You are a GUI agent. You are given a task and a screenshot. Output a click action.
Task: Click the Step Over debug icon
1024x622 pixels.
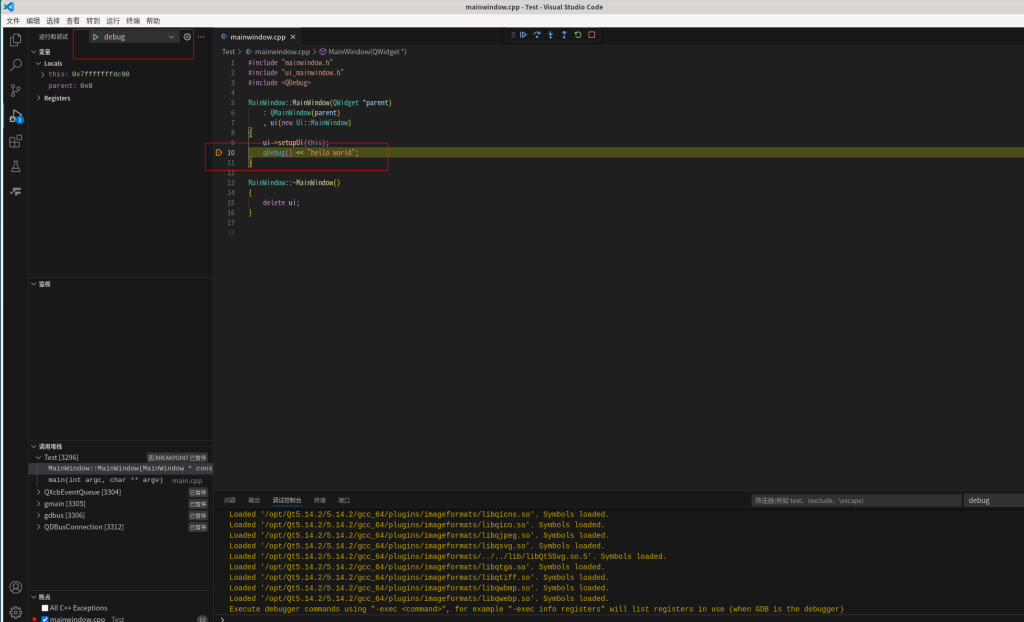(537, 35)
